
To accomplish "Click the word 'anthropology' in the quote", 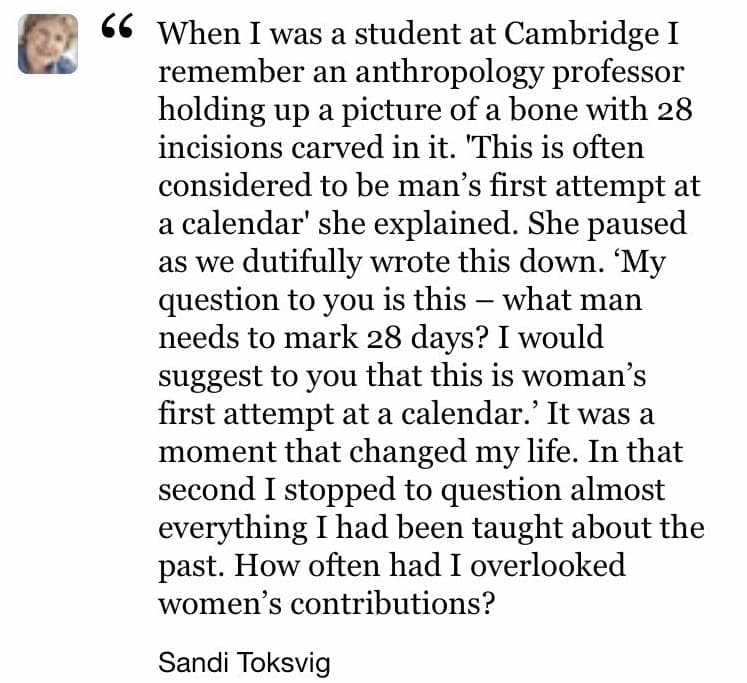I will pyautogui.click(x=450, y=72).
